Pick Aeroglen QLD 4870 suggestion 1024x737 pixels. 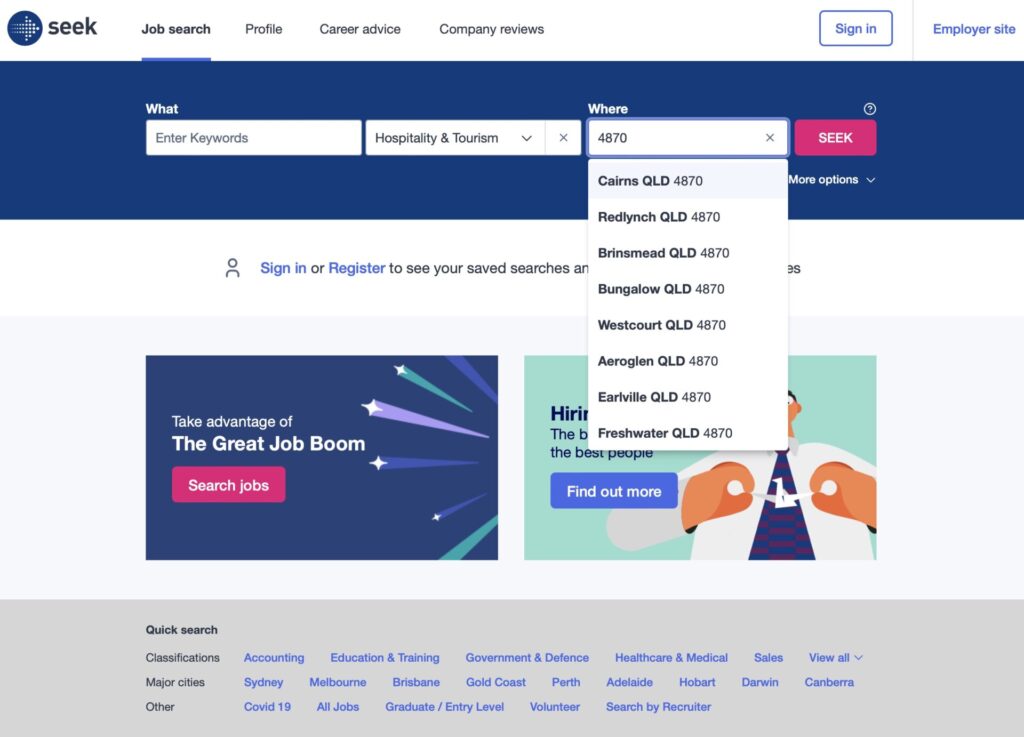coord(688,361)
